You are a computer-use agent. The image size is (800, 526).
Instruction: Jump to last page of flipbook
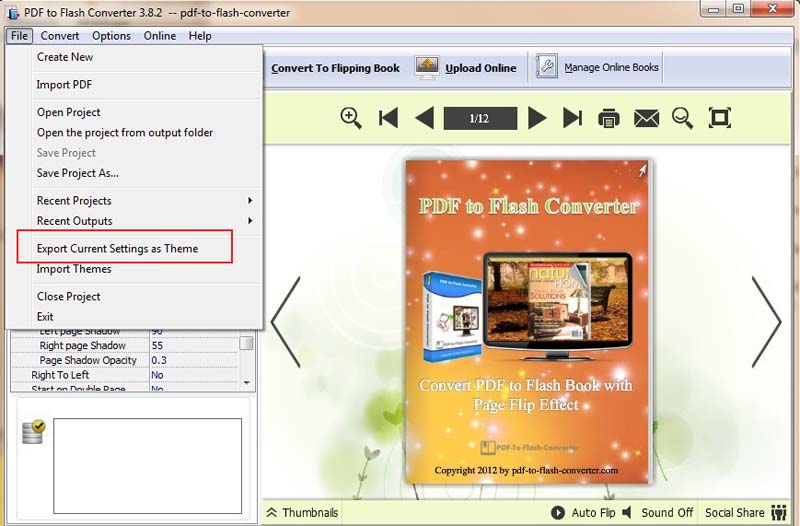pos(572,118)
